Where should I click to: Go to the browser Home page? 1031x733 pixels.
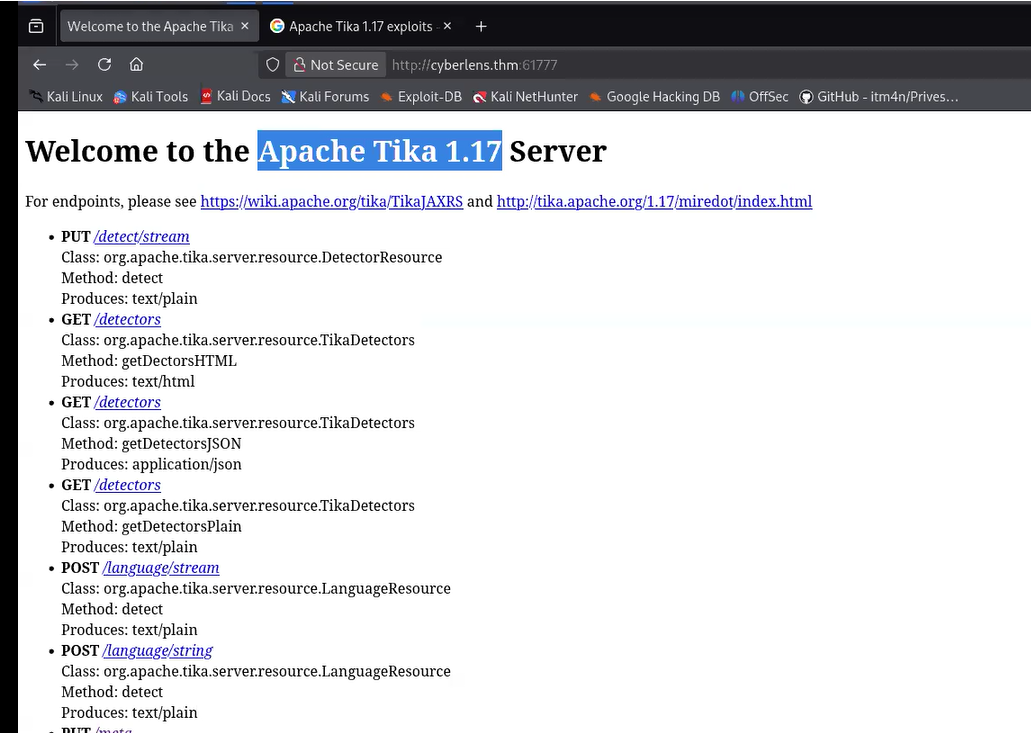(x=136, y=64)
